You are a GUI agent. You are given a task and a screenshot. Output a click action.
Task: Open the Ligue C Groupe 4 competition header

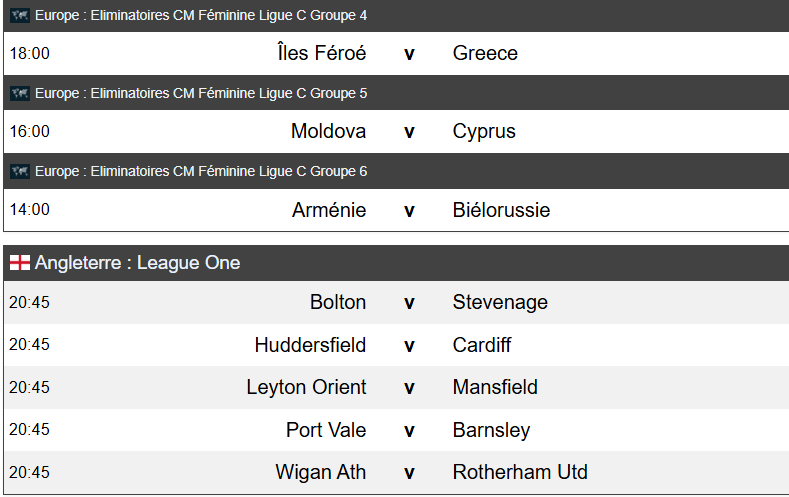(x=201, y=15)
